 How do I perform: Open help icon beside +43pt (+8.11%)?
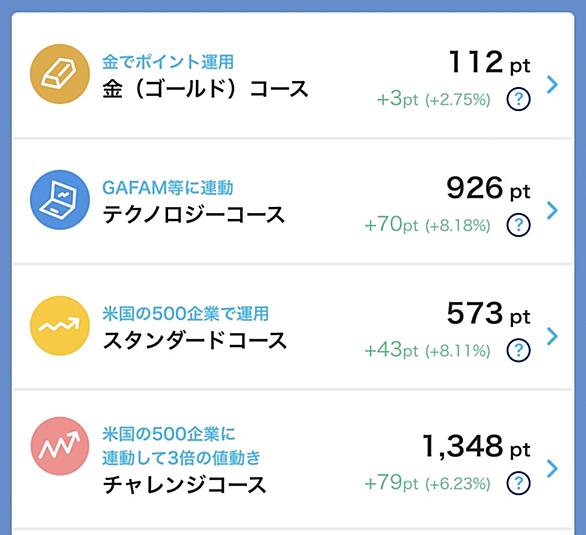(518, 350)
